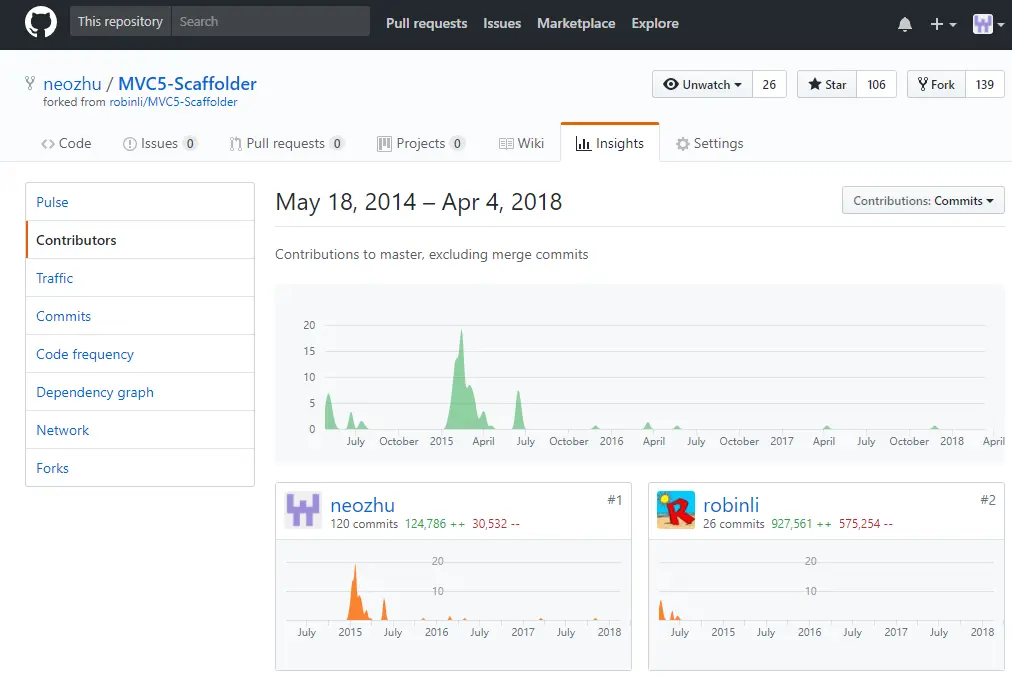
Task: Select Traffic in the insights sidebar
Action: coord(140,278)
